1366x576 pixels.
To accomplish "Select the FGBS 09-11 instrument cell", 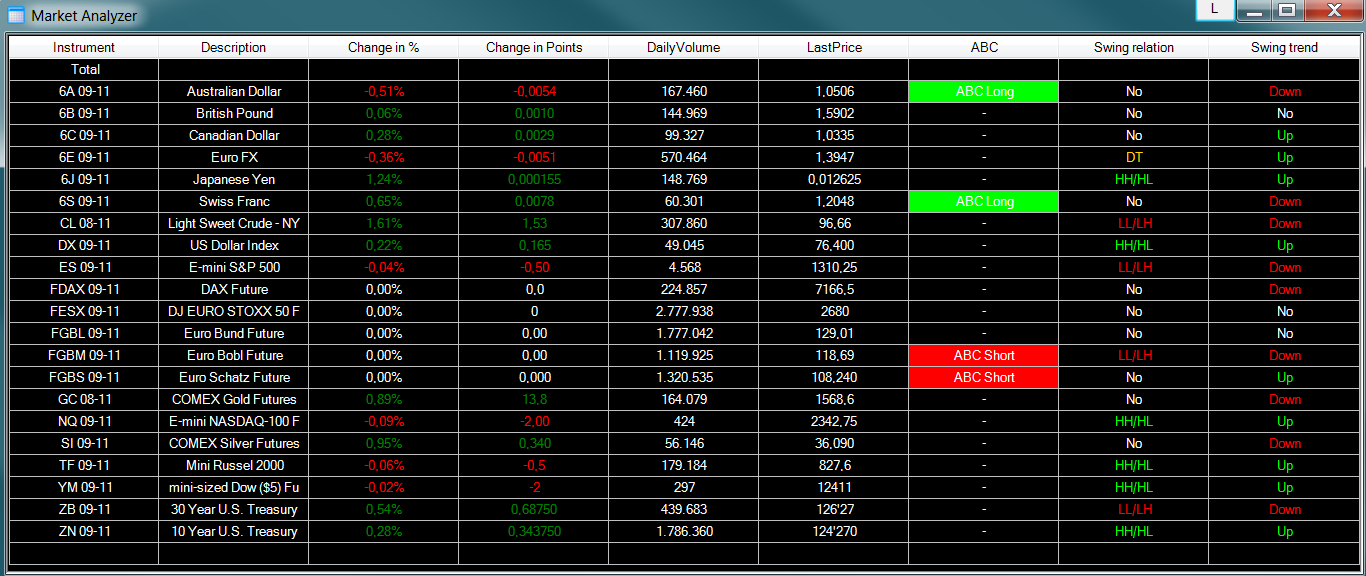I will point(84,377).
